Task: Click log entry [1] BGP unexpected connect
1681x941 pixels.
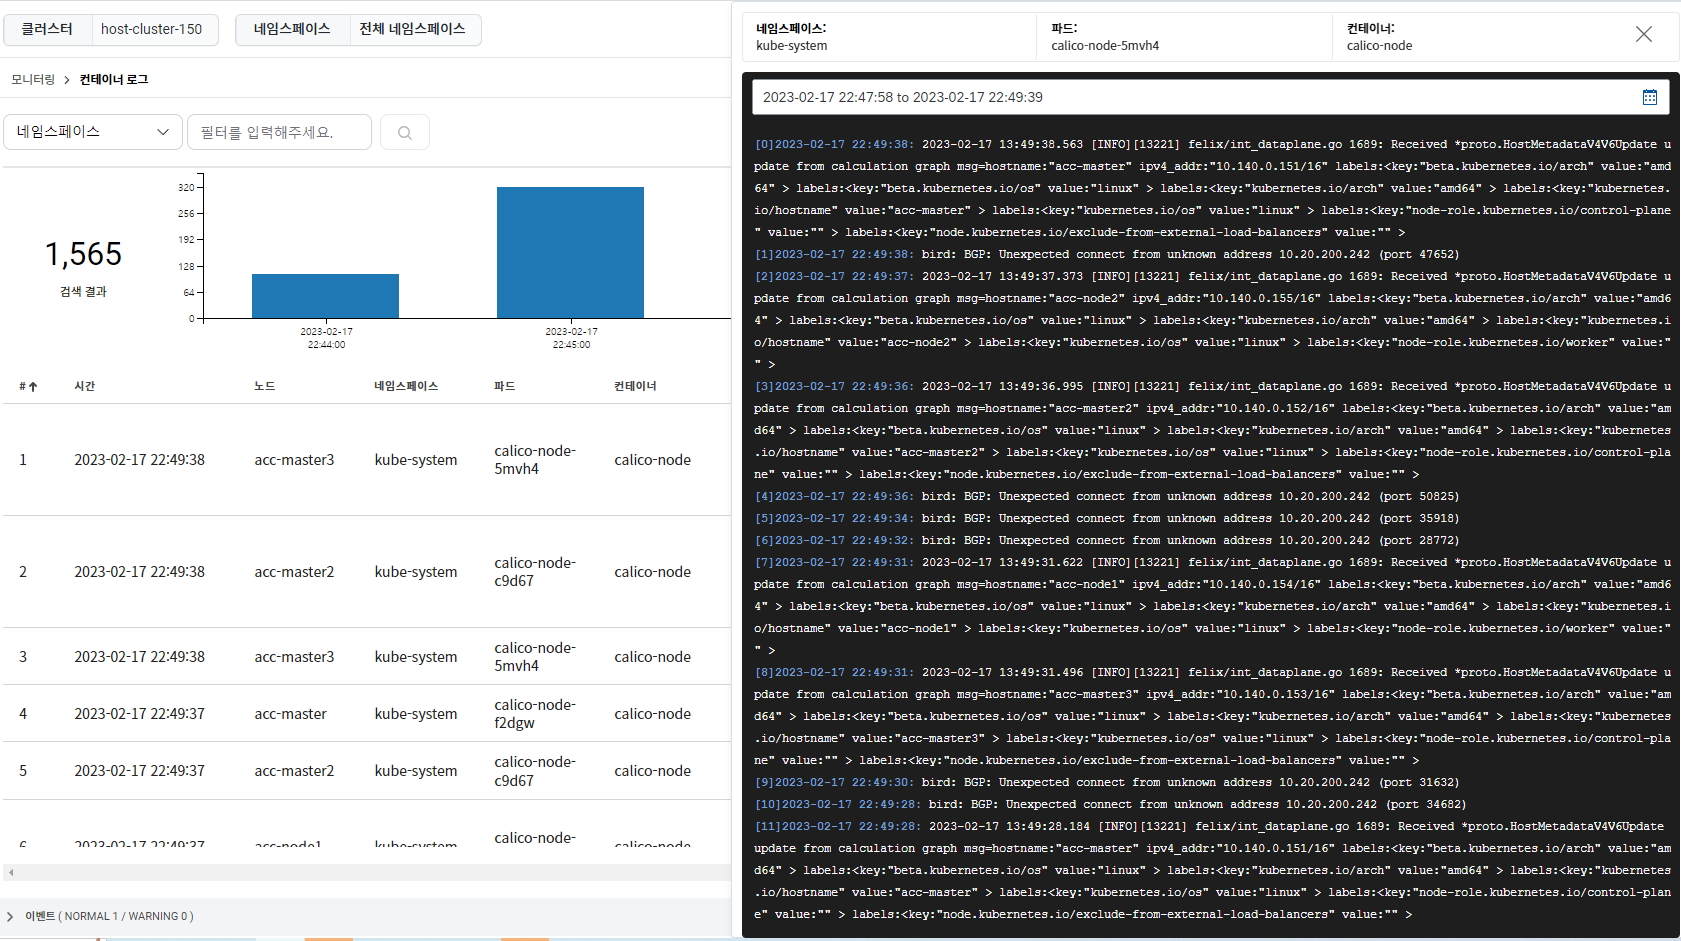Action: tap(1106, 254)
